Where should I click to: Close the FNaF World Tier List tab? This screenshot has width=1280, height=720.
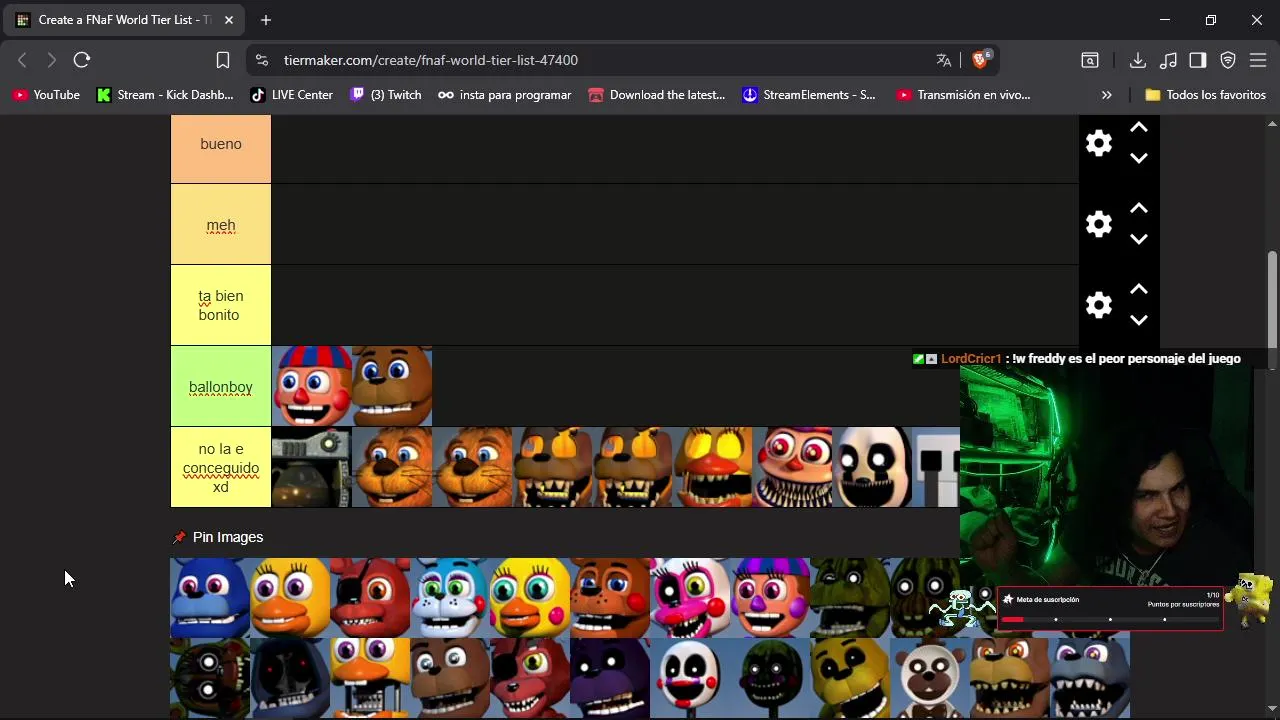(229, 20)
